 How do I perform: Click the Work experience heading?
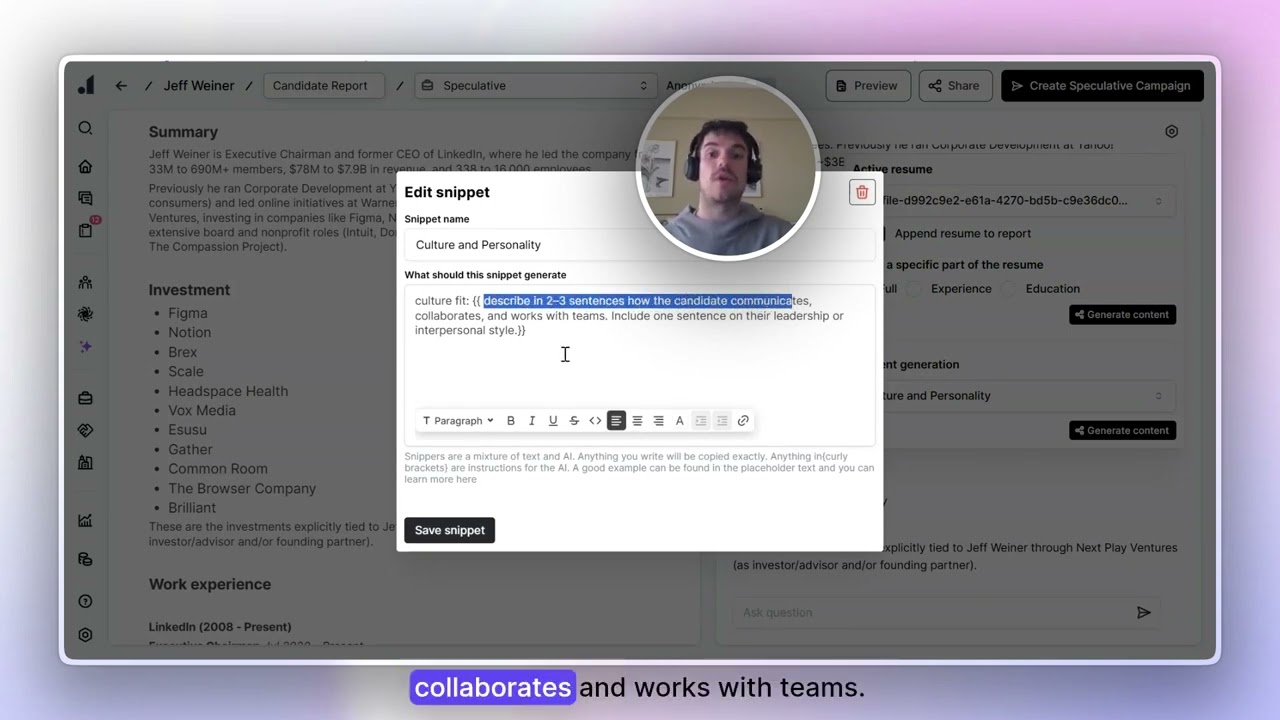pyautogui.click(x=210, y=584)
